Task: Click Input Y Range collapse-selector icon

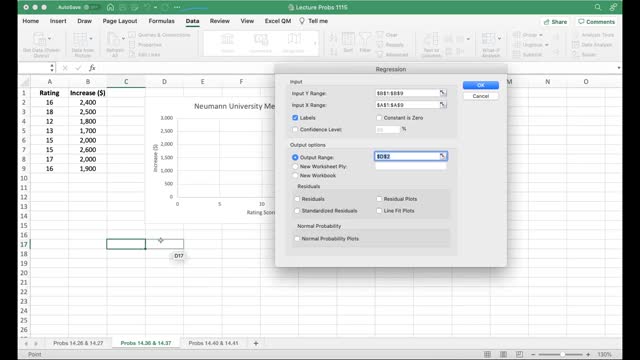Action: pyautogui.click(x=442, y=93)
